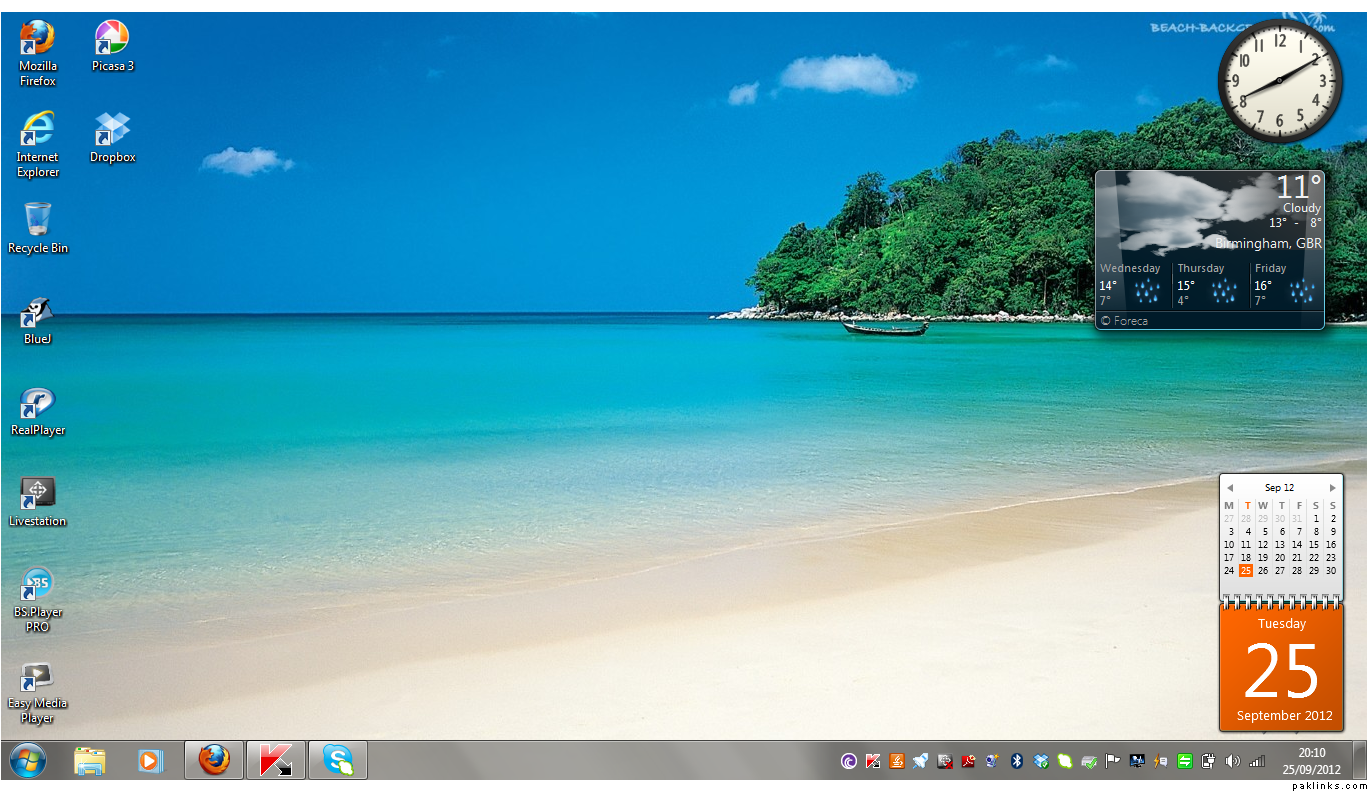Select the 26th in the calendar gadget
Screen dimensions: 1368x792
coord(1263,571)
